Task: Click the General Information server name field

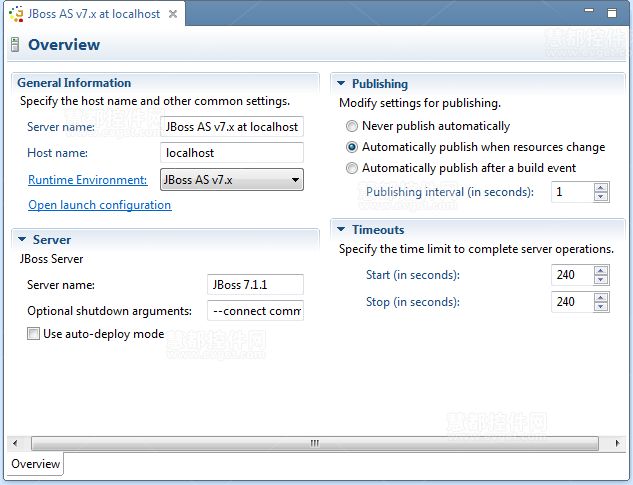Action: click(232, 127)
